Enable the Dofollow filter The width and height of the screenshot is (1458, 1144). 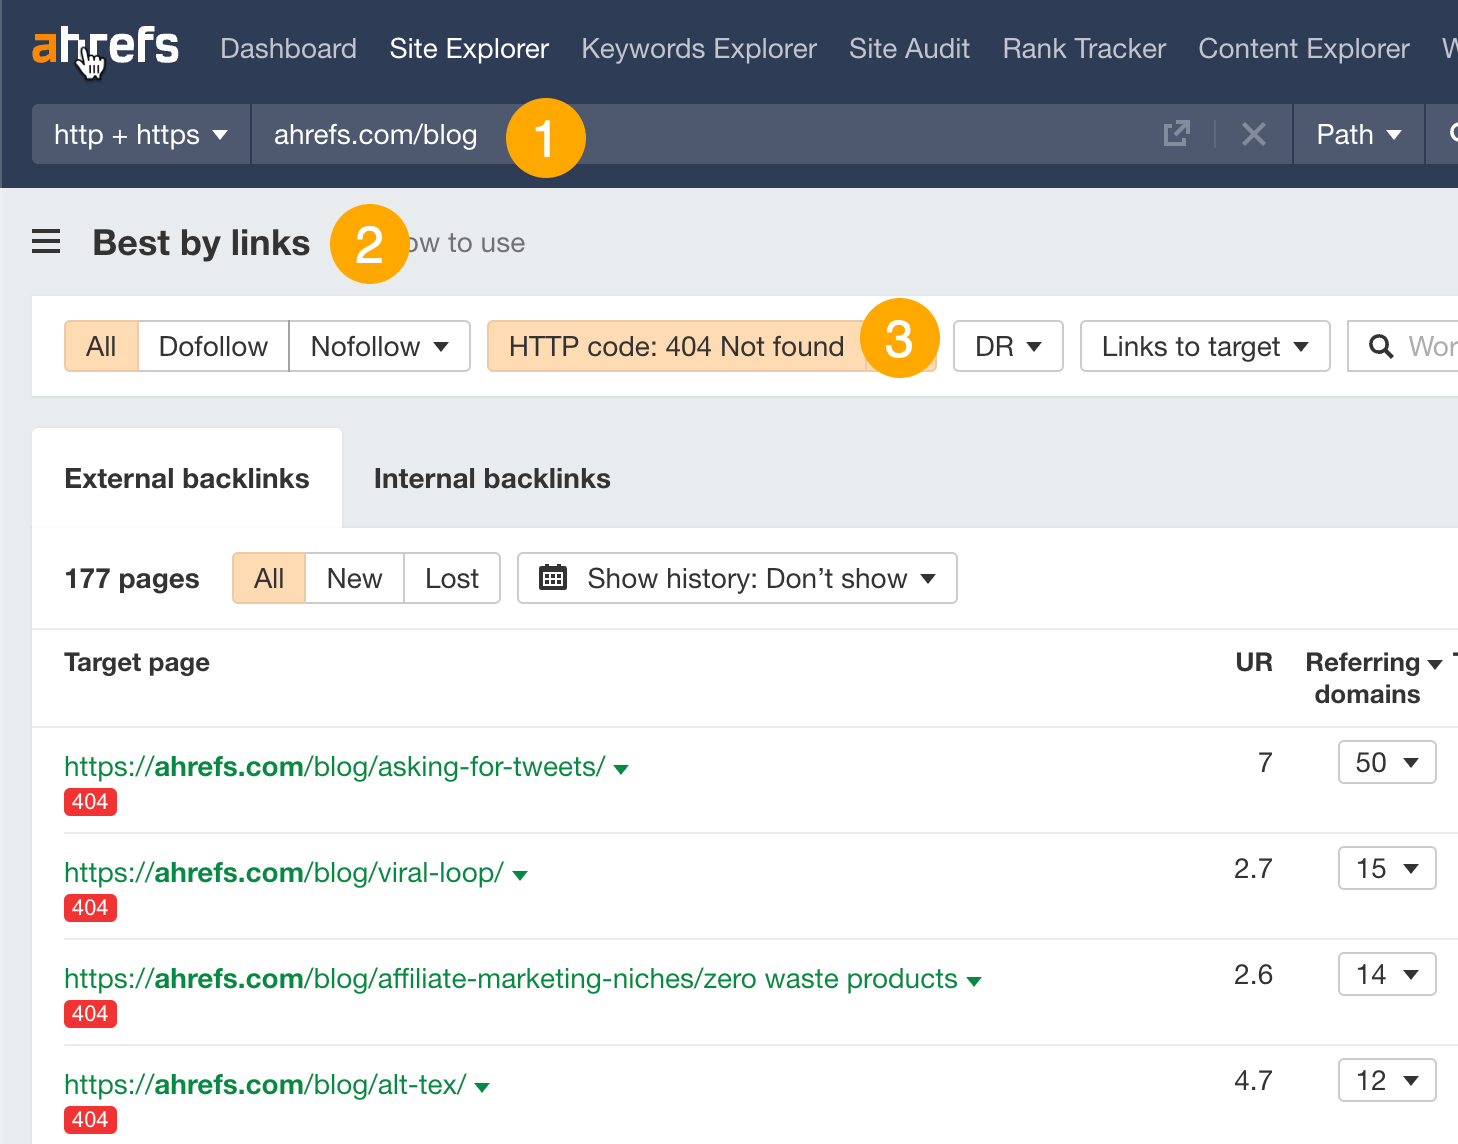coord(213,346)
